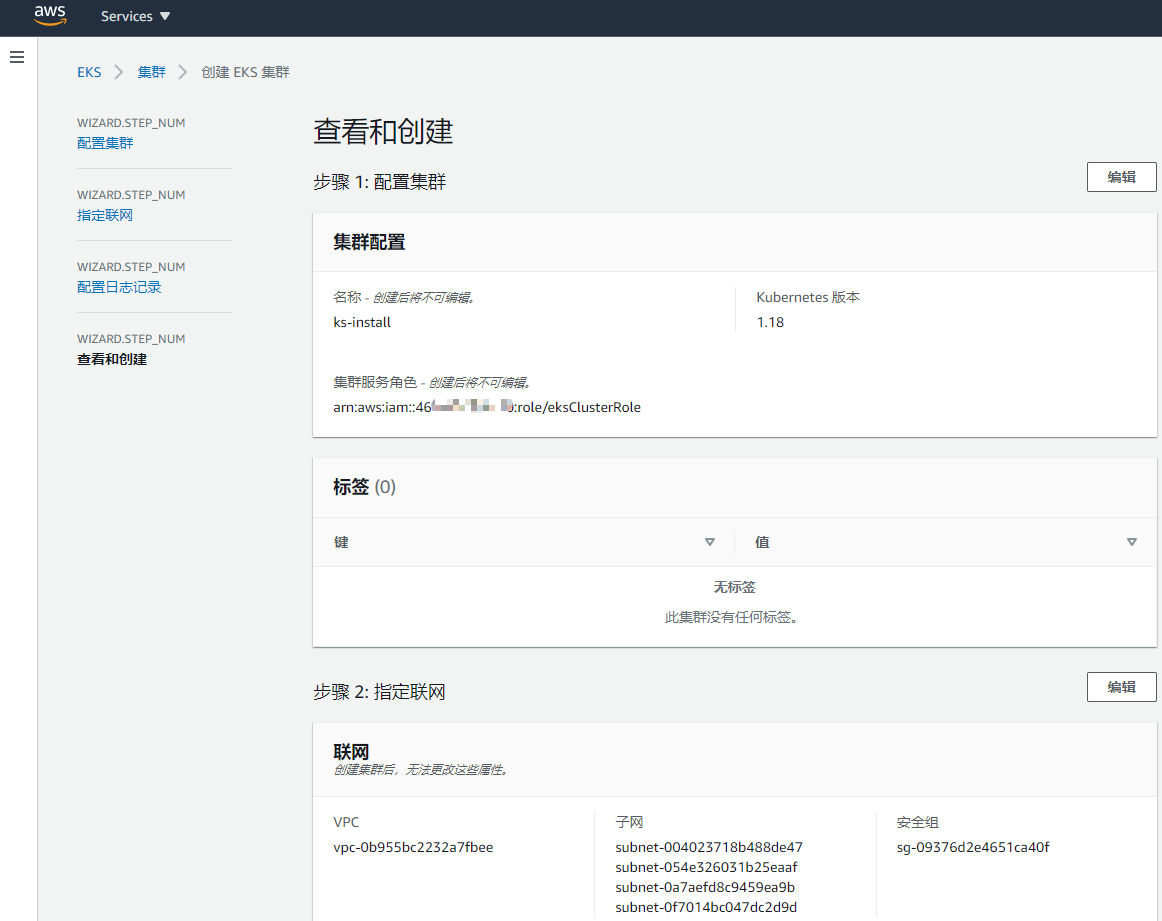The width and height of the screenshot is (1162, 921).
Task: Go to 配置日志记录 wizard step
Action: pyautogui.click(x=119, y=287)
